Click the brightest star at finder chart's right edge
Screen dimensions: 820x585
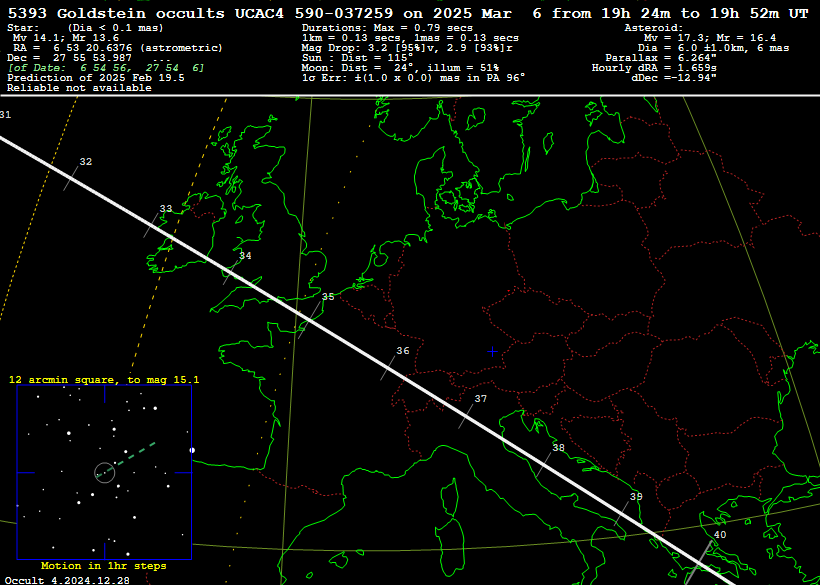coord(192,450)
